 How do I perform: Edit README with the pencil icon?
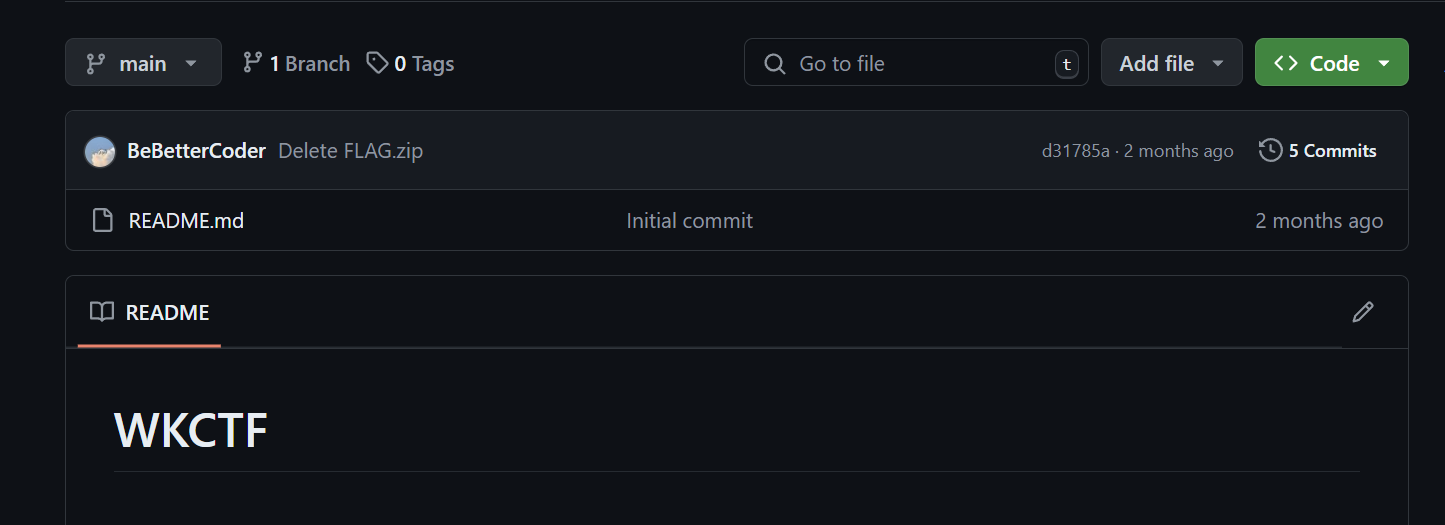pos(1362,312)
